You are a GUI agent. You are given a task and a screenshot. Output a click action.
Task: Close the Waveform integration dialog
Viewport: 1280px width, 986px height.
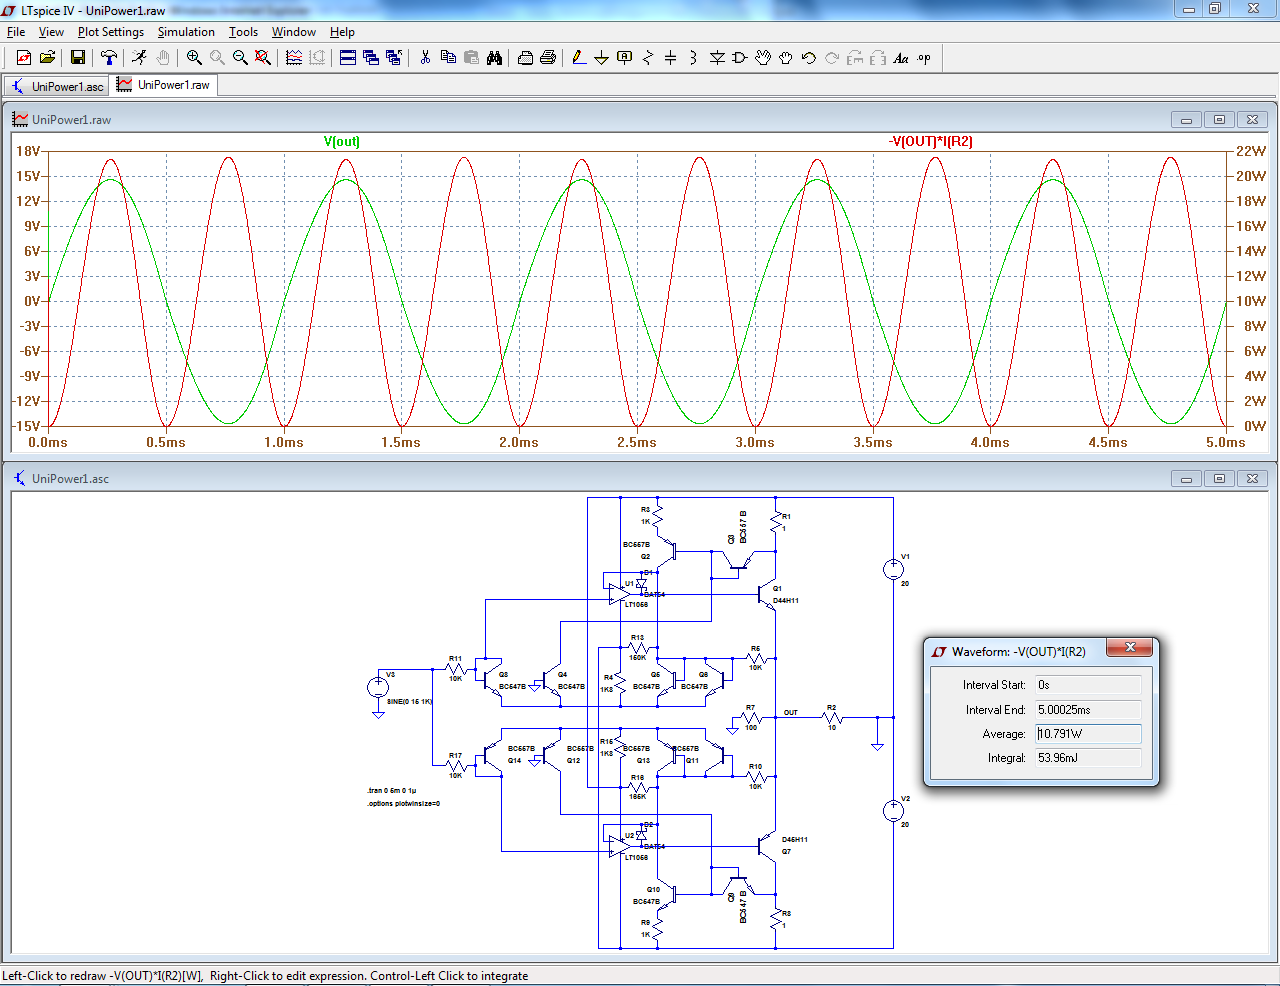click(1130, 648)
